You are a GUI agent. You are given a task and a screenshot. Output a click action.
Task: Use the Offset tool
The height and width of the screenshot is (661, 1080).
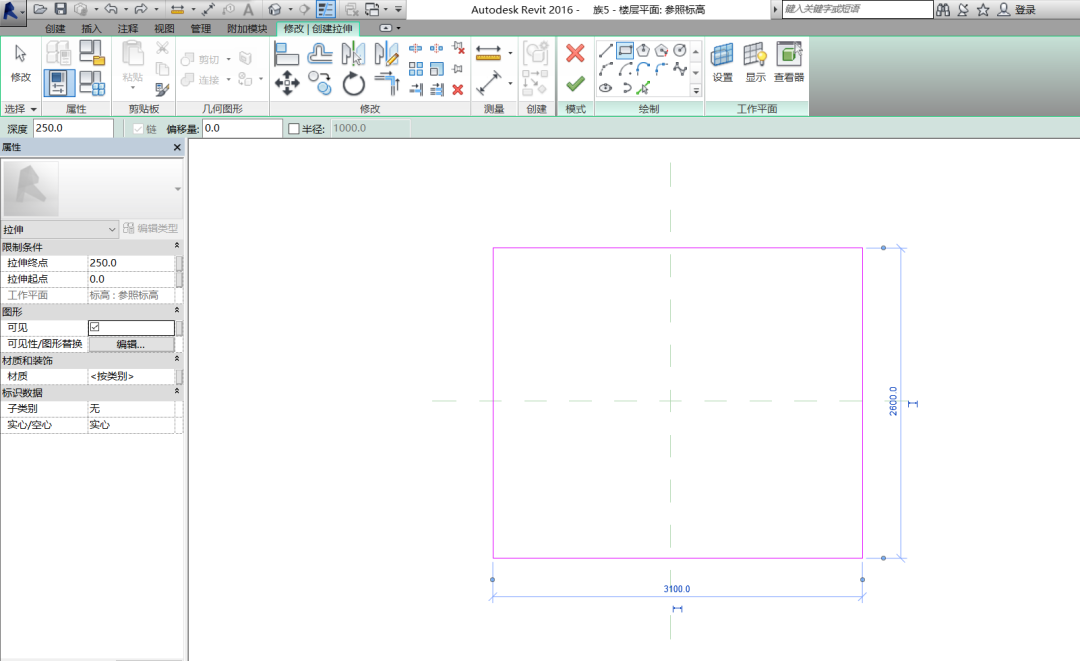coord(320,54)
